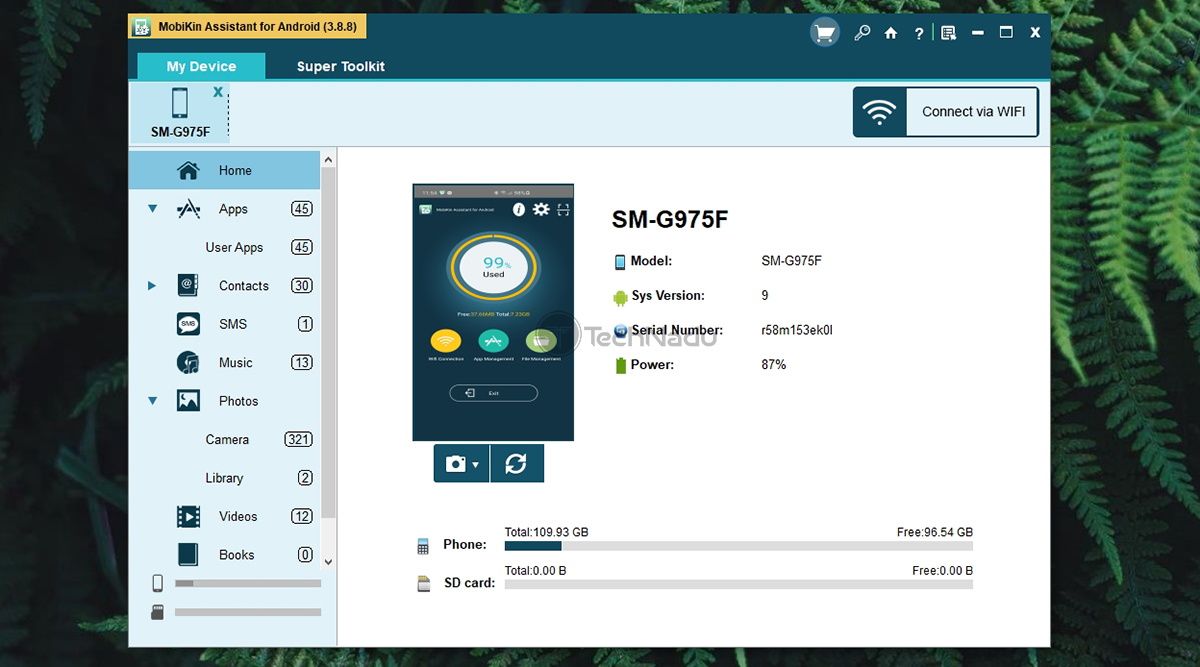1200x667 pixels.
Task: Collapse the Photos tree arrow
Action: [x=153, y=401]
